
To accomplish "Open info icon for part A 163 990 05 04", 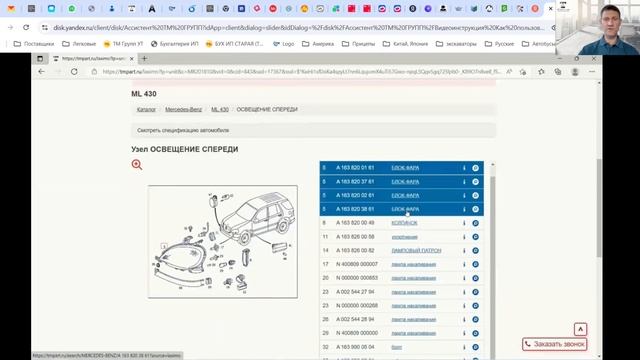I will click(x=464, y=347).
